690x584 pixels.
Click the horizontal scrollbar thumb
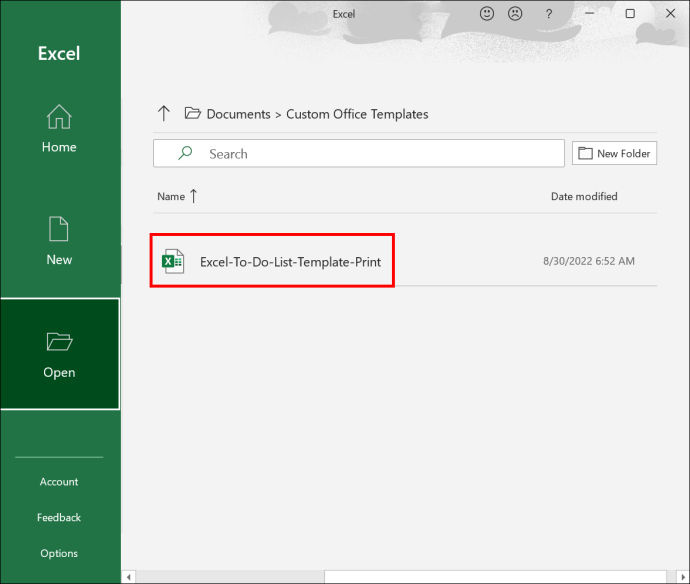click(495, 577)
